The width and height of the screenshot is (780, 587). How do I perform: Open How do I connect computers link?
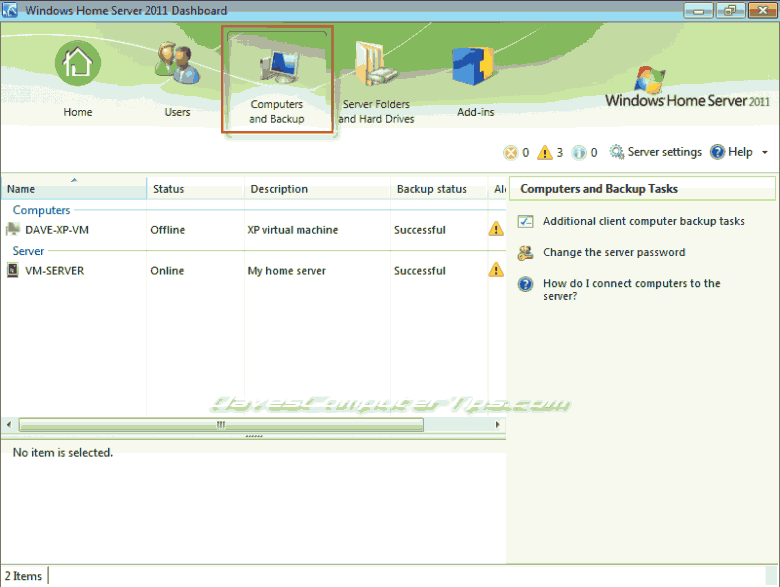tap(632, 290)
